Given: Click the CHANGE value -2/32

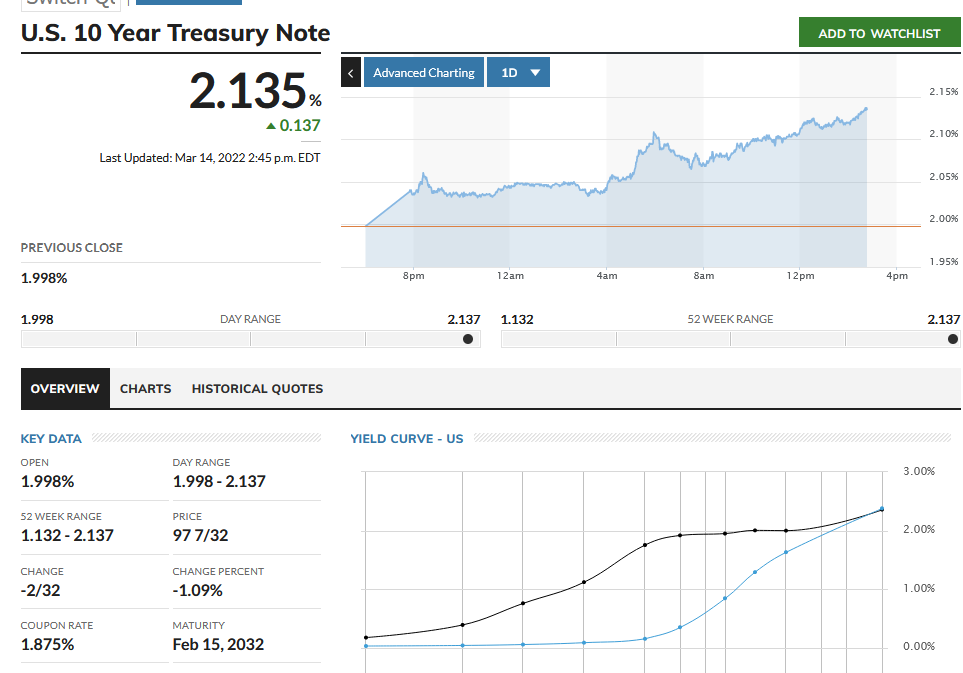Looking at the screenshot, I should pyautogui.click(x=41, y=590).
